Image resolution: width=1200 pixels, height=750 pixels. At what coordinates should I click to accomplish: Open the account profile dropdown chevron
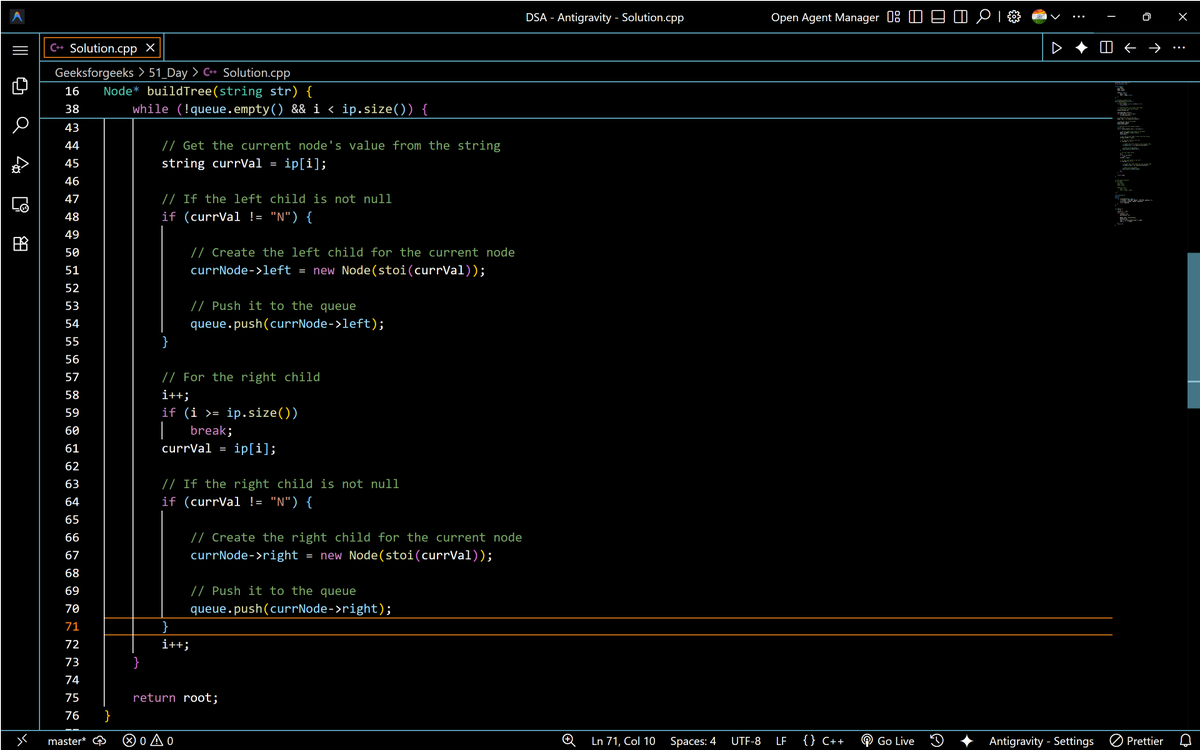pos(1056,17)
